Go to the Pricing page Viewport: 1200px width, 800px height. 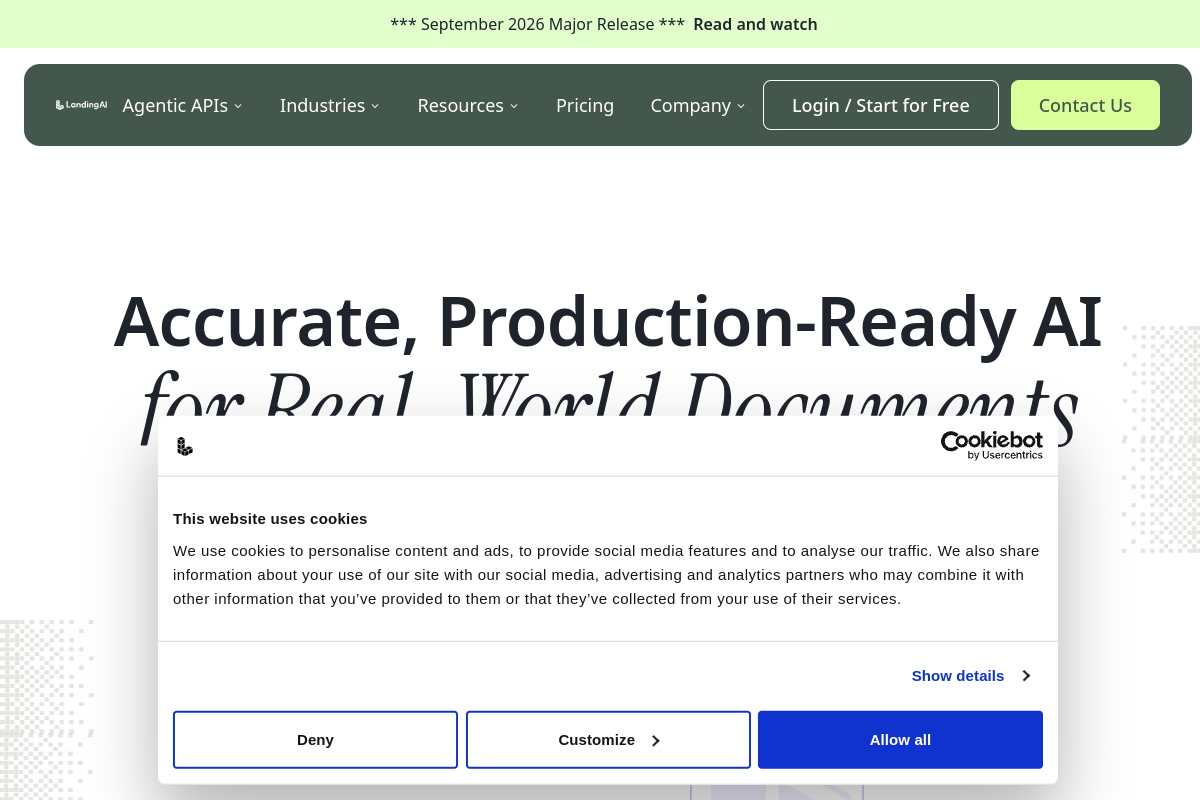click(585, 105)
